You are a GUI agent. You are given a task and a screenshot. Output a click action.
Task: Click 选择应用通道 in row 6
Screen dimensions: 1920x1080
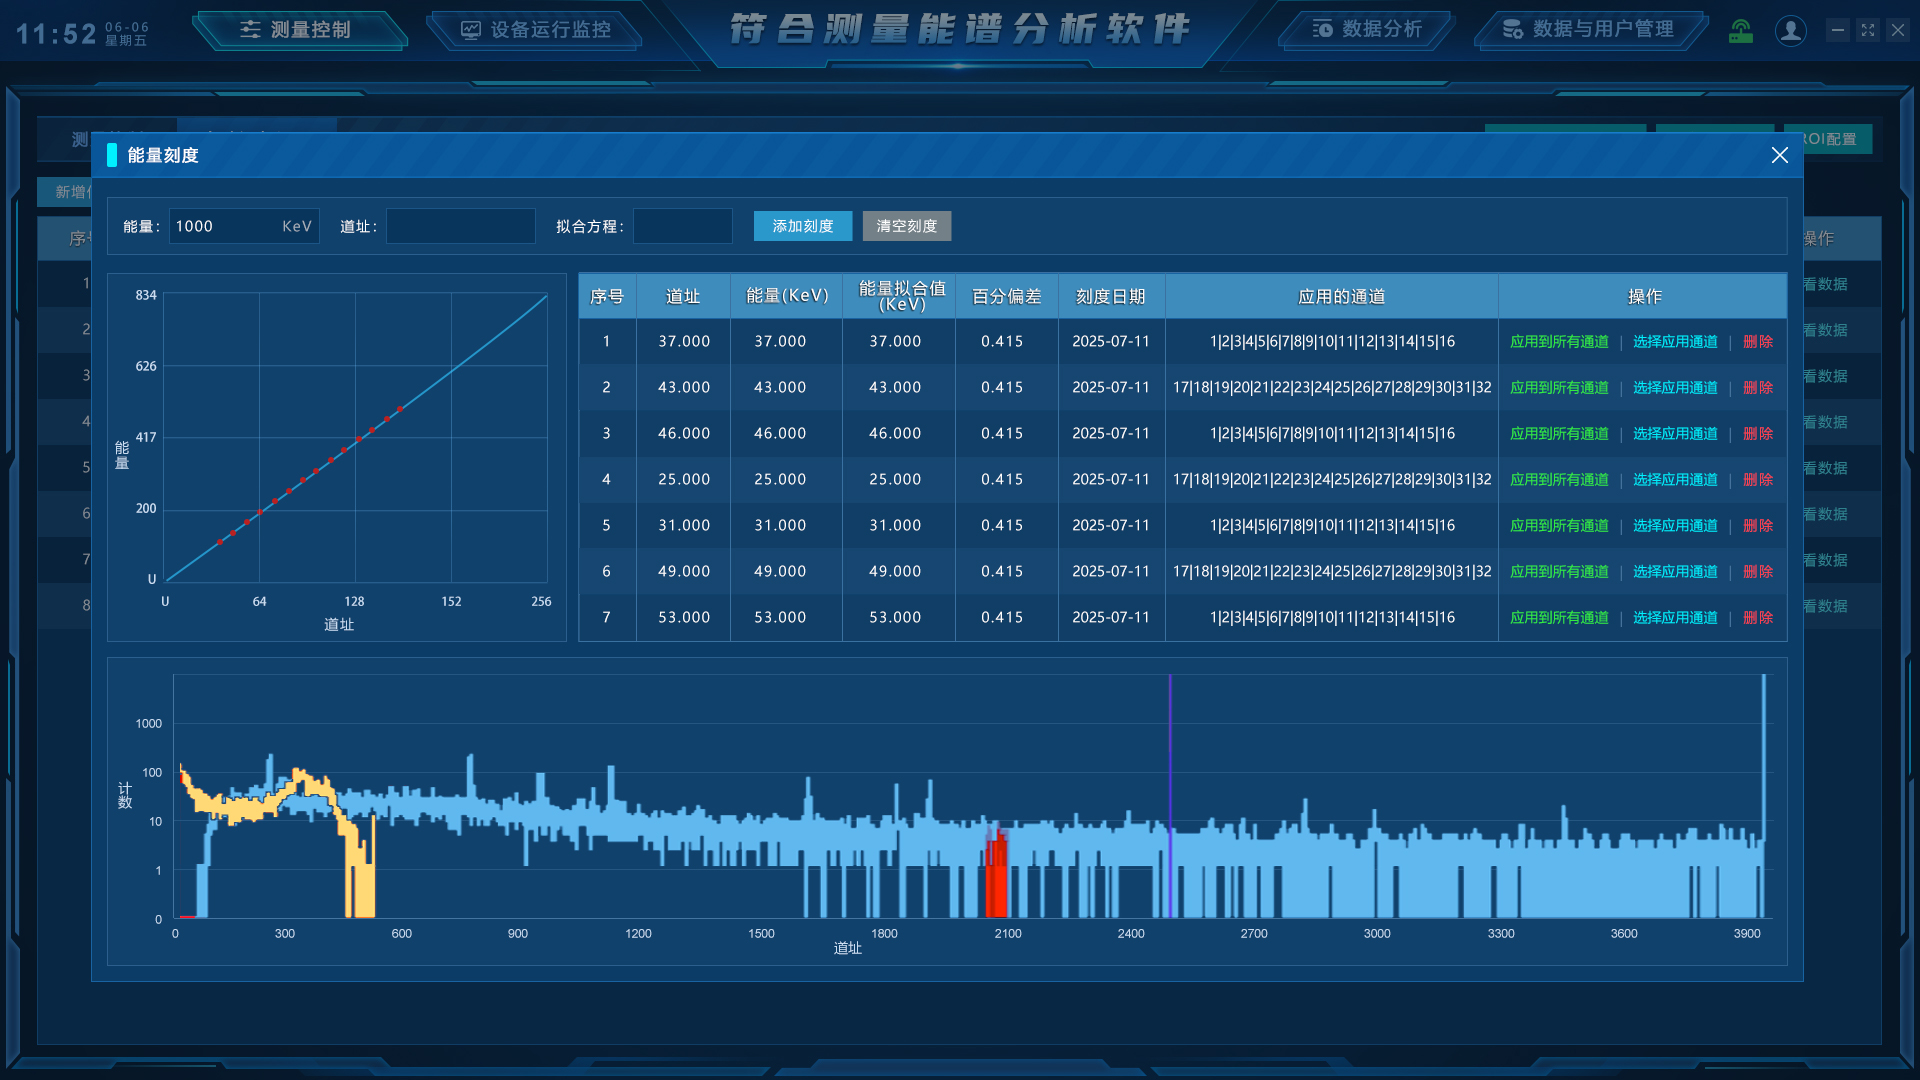(x=1675, y=572)
